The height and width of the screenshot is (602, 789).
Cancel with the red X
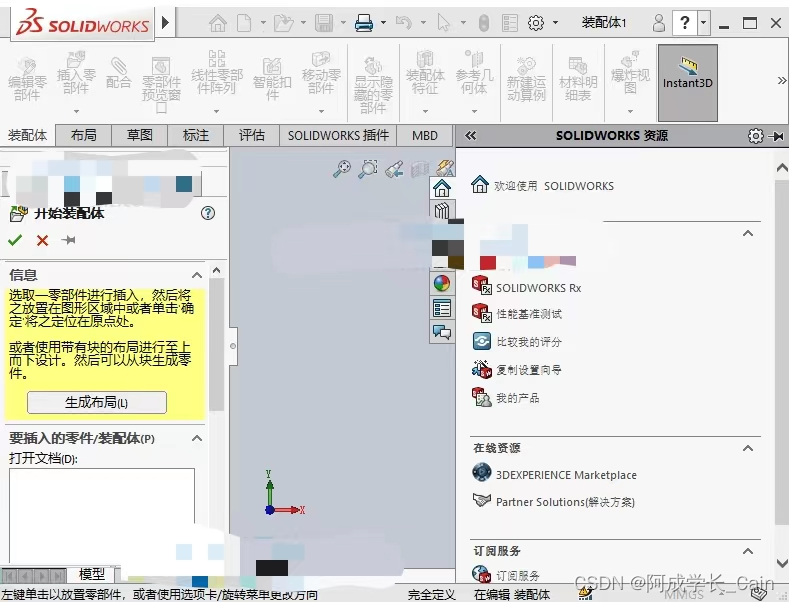click(42, 240)
